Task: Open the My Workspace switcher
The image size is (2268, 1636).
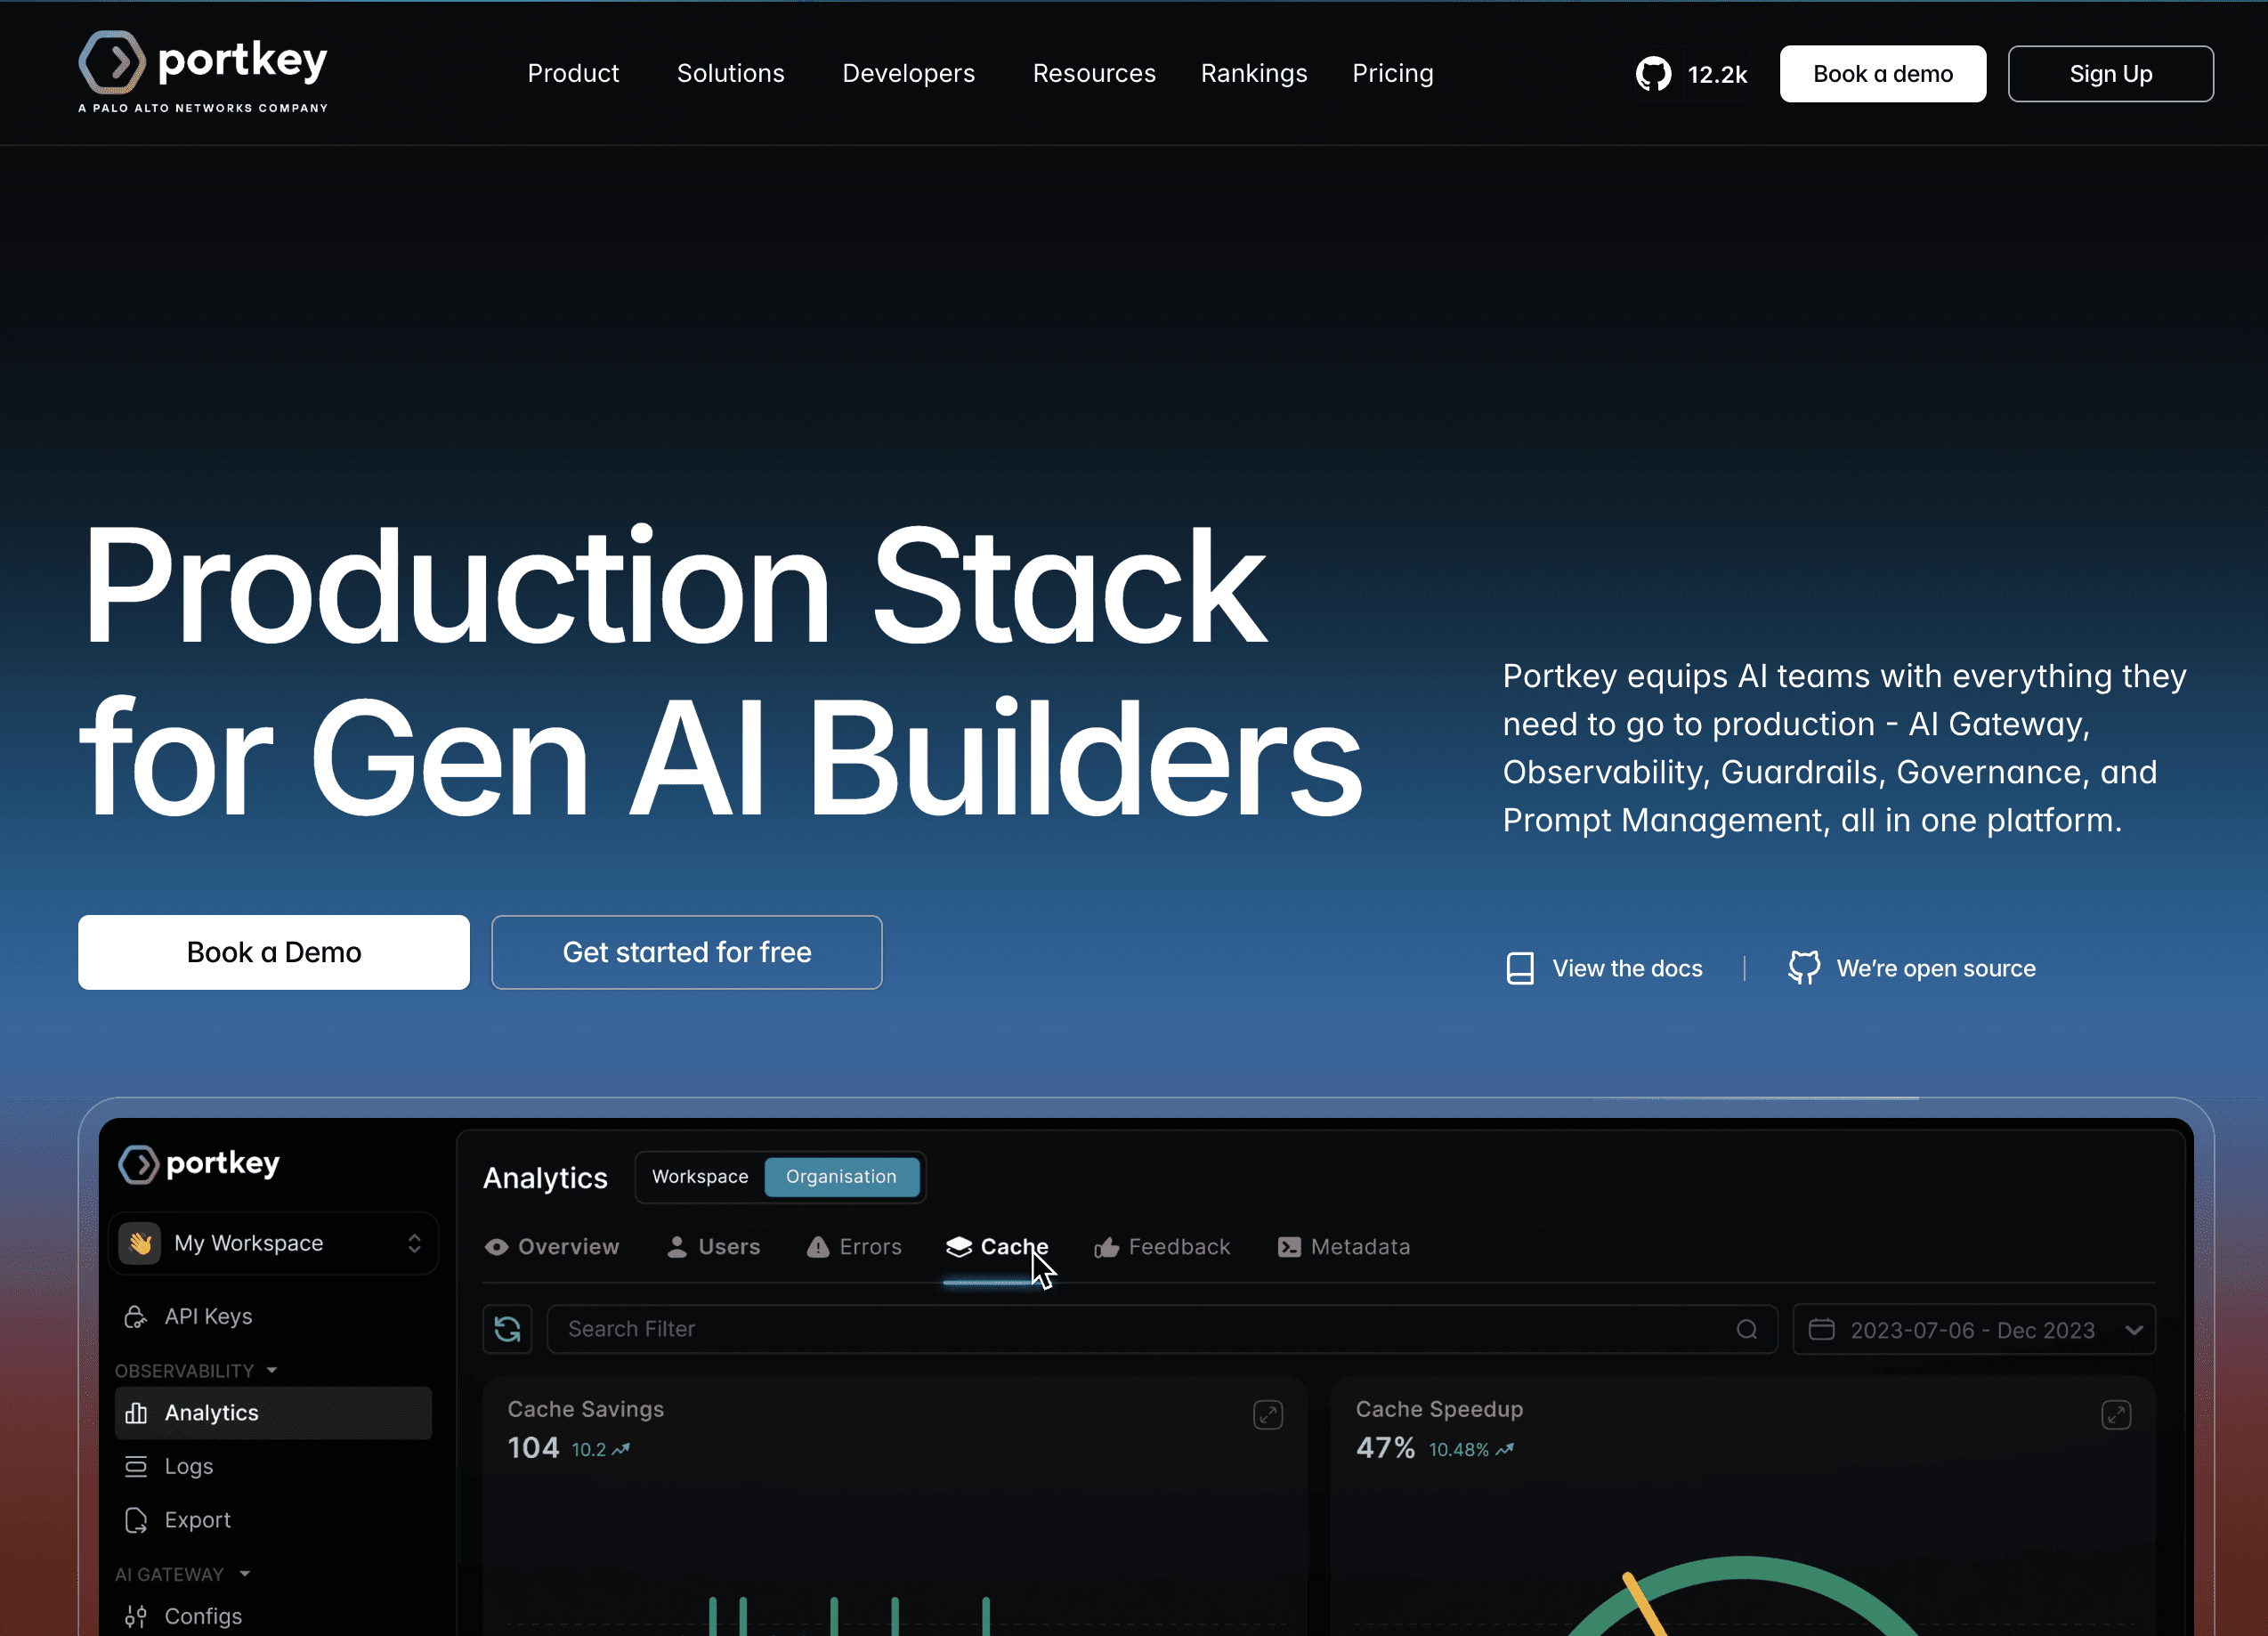Action: (273, 1243)
